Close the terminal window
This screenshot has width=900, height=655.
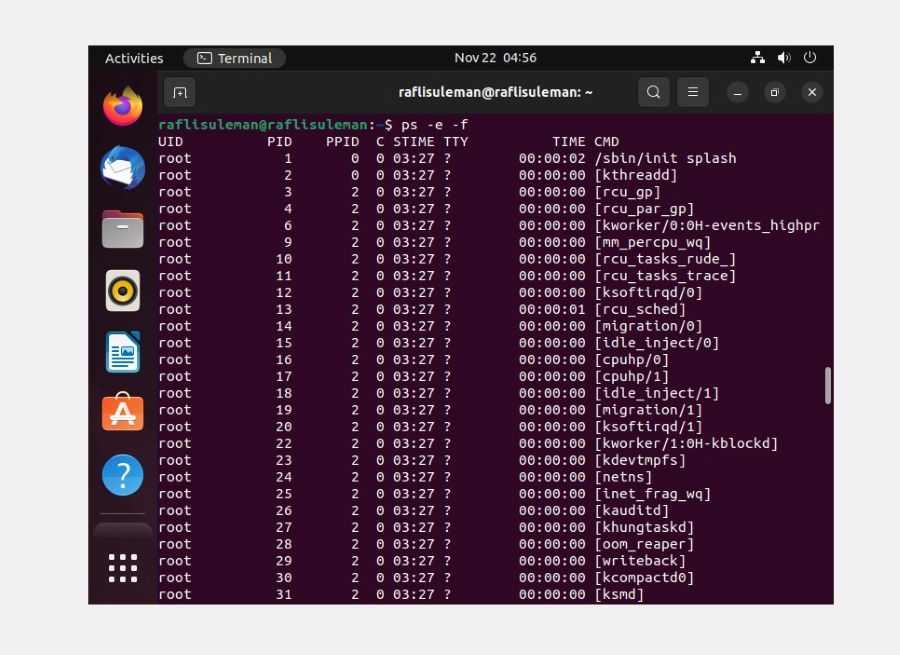(812, 92)
